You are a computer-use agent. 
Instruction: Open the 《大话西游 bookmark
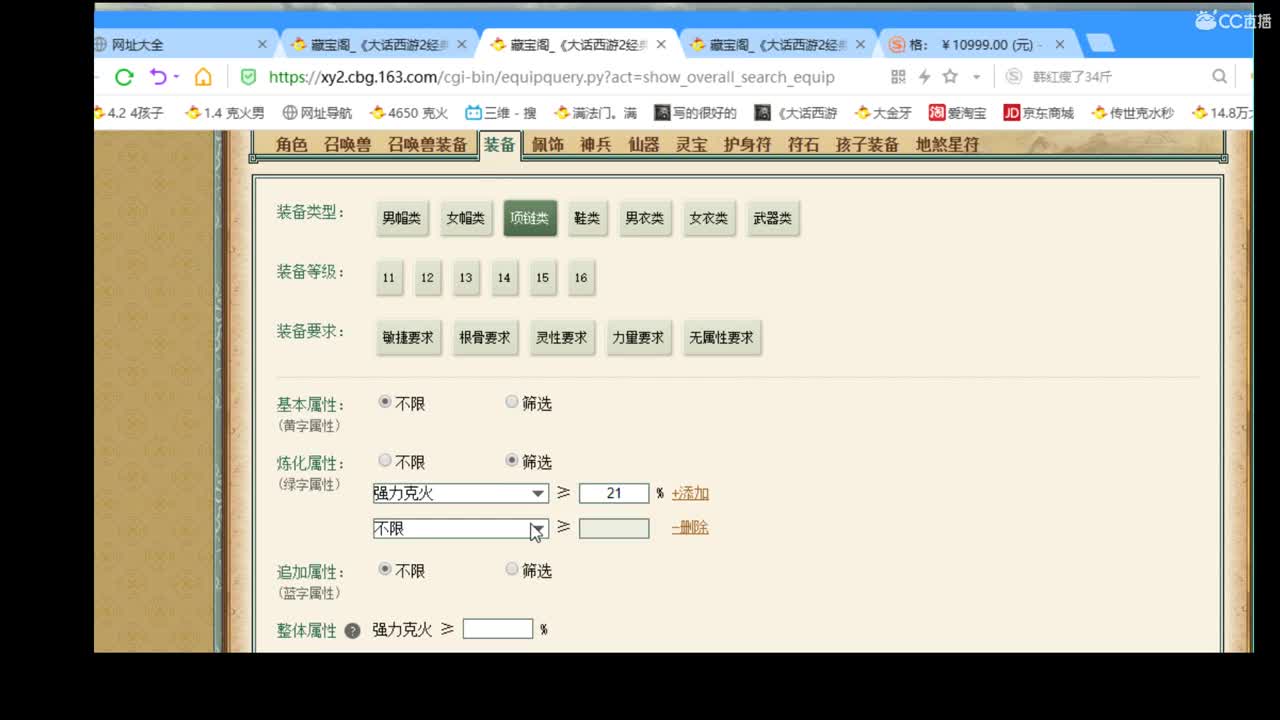[795, 113]
